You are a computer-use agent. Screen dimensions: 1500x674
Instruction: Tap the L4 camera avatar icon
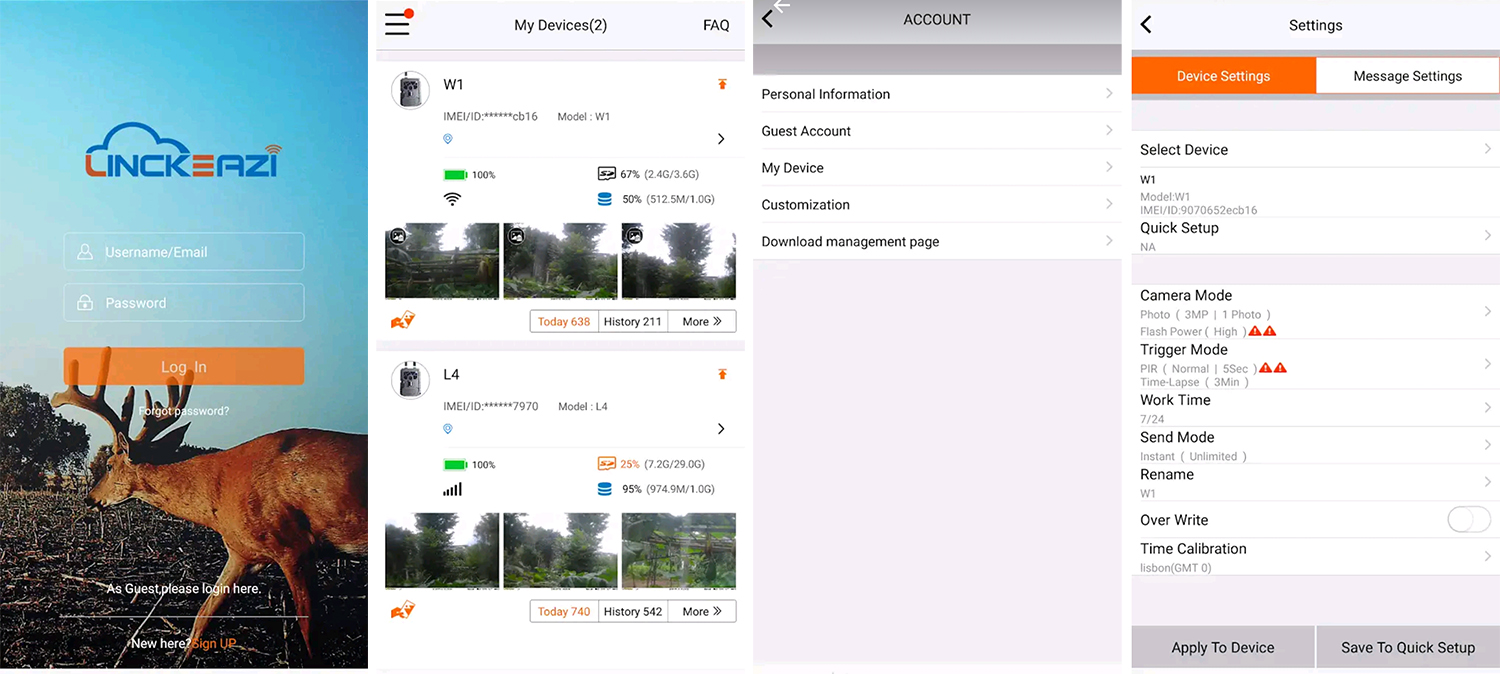coord(410,380)
